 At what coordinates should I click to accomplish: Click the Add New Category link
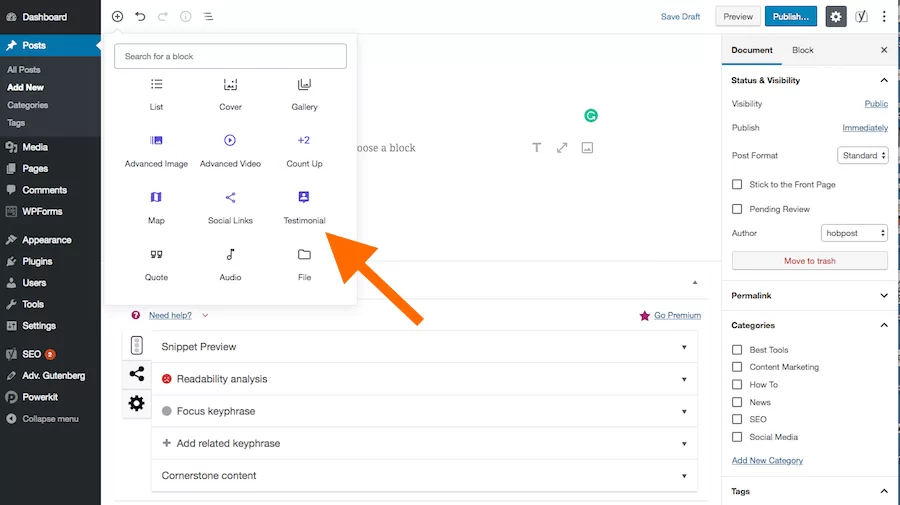click(x=767, y=460)
